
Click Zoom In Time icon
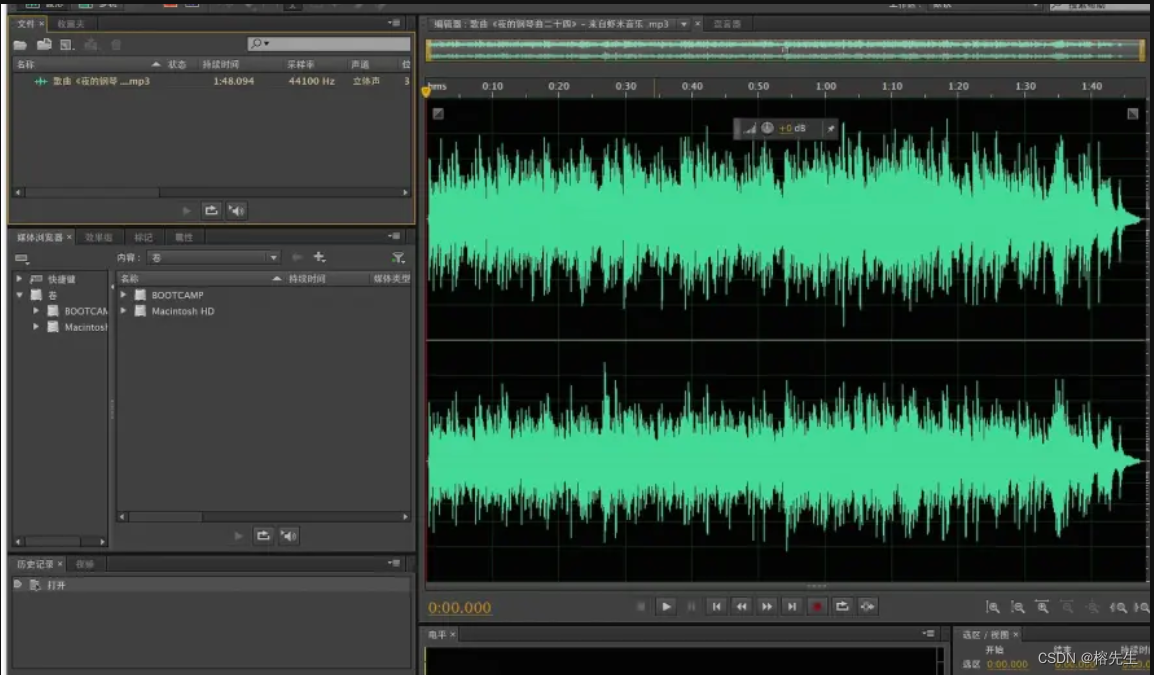(1042, 607)
